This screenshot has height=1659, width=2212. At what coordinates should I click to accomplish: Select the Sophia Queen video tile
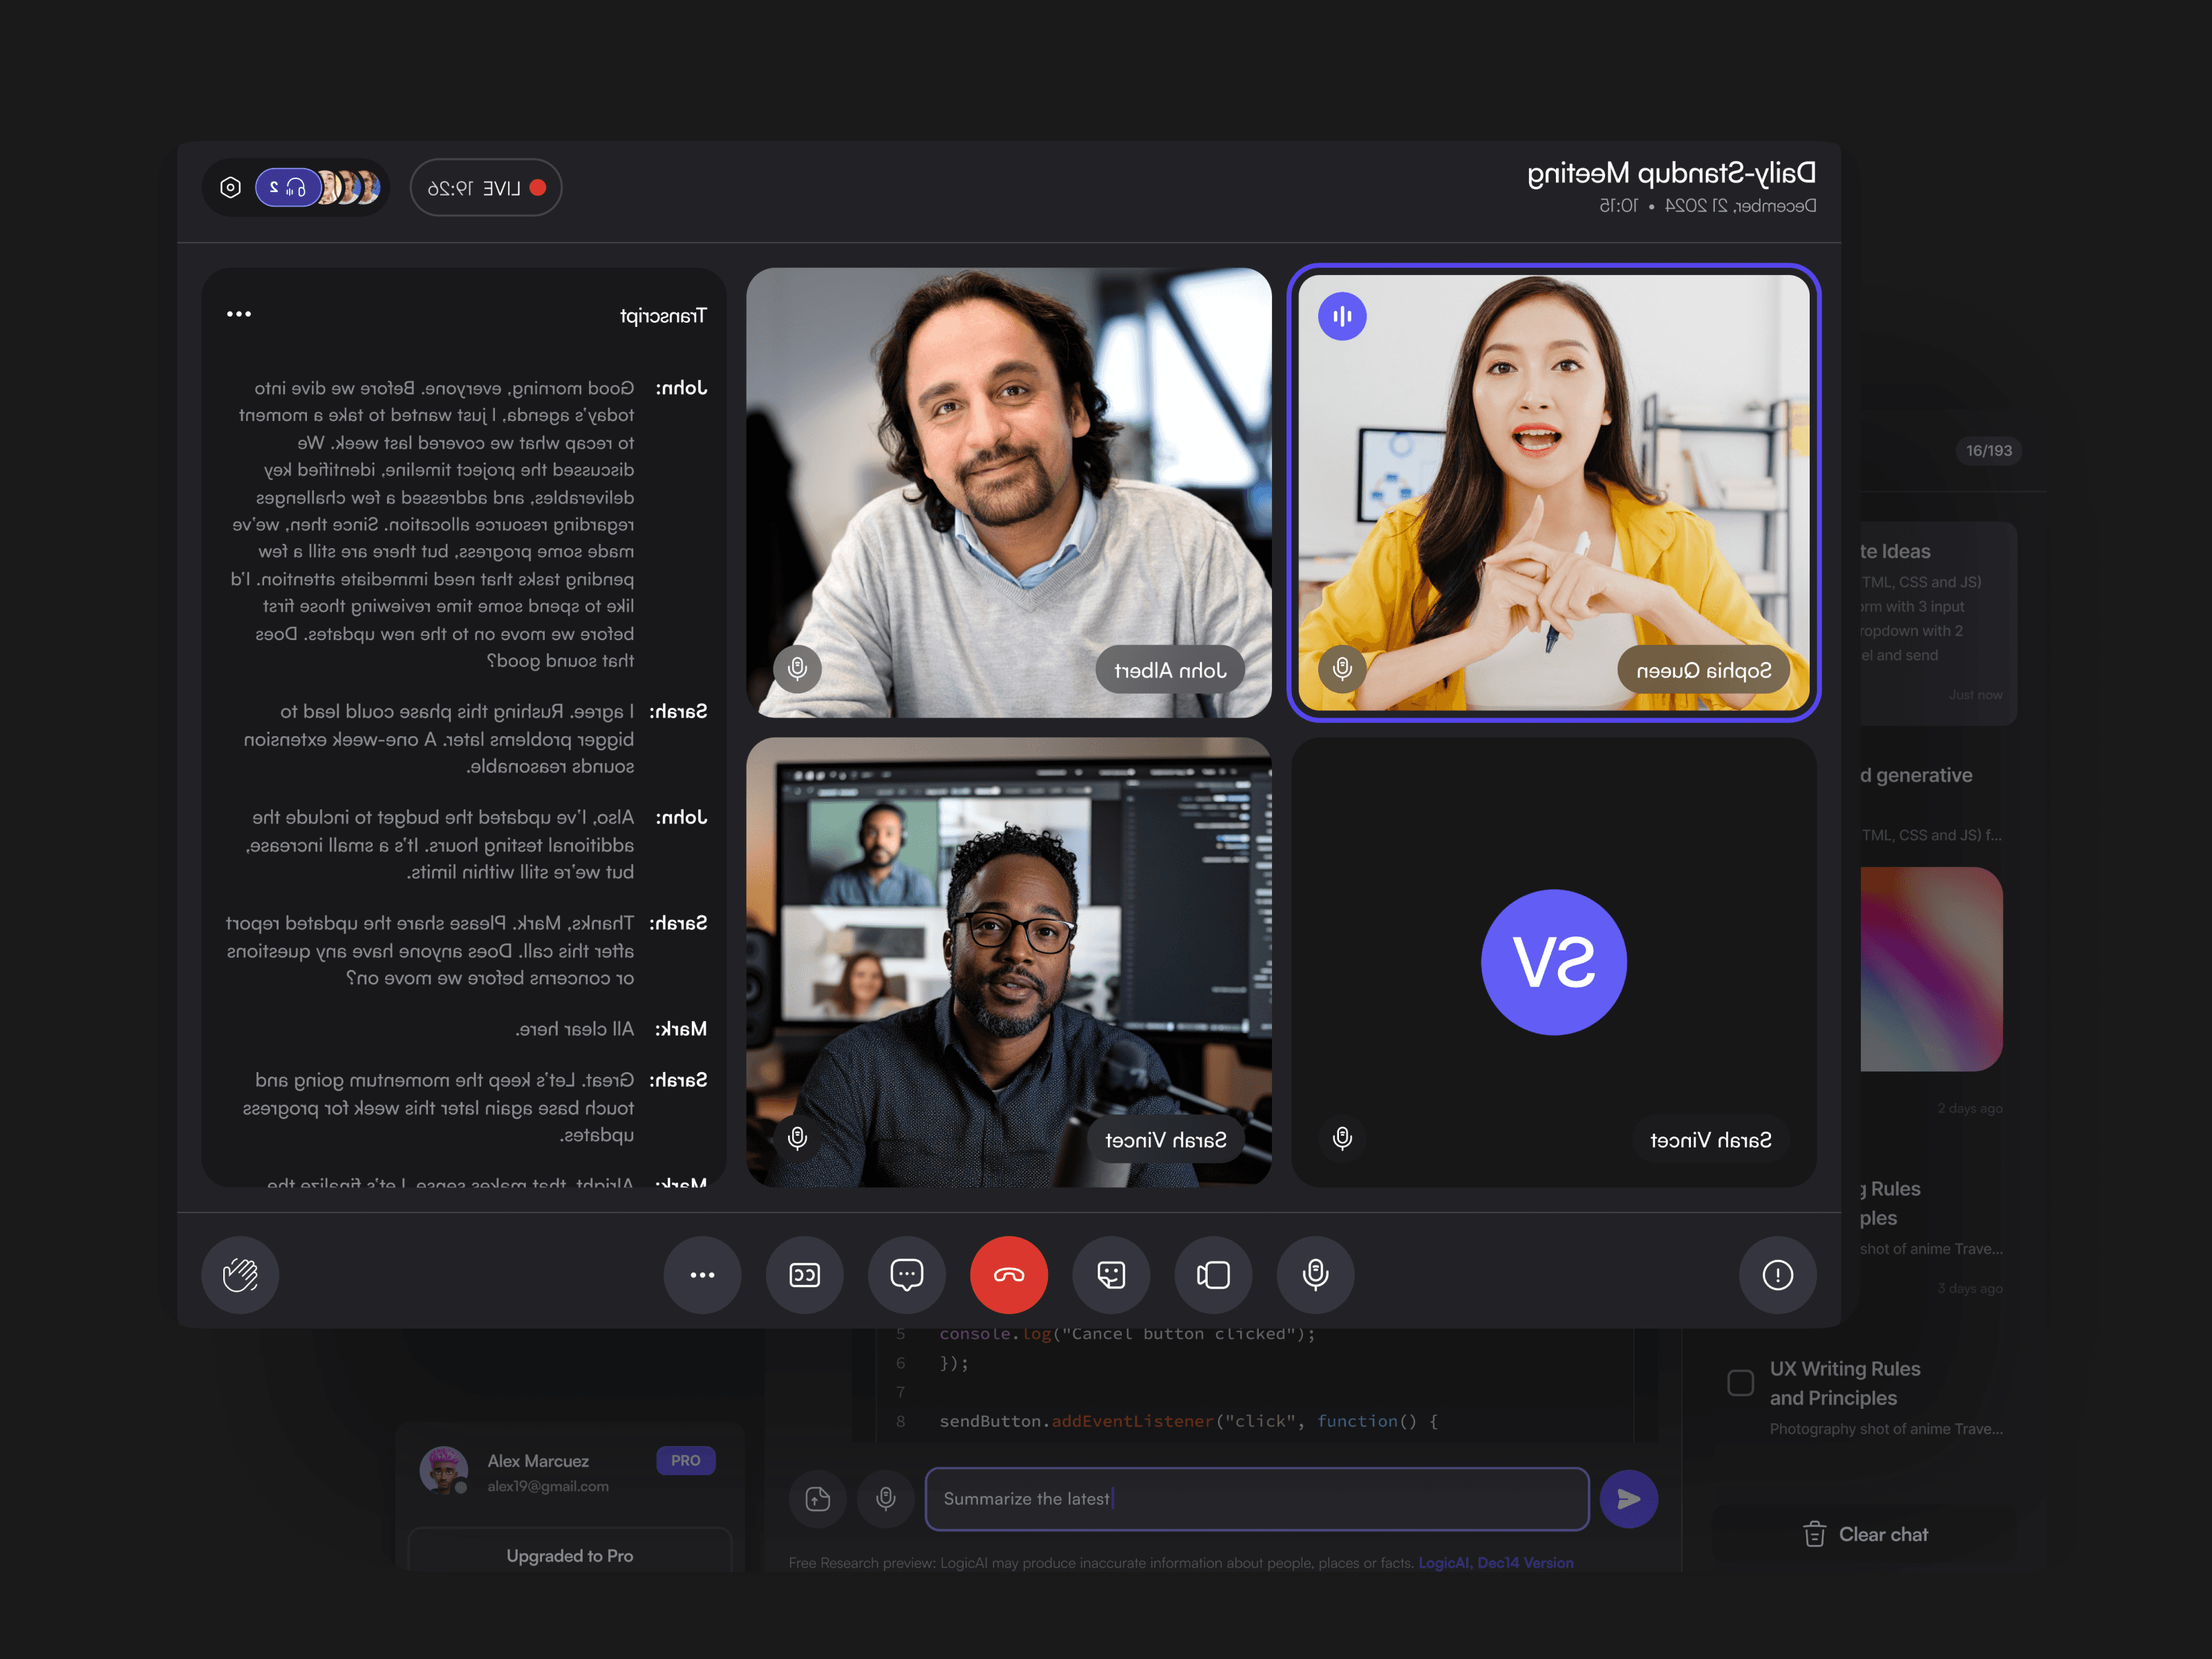(x=1553, y=492)
